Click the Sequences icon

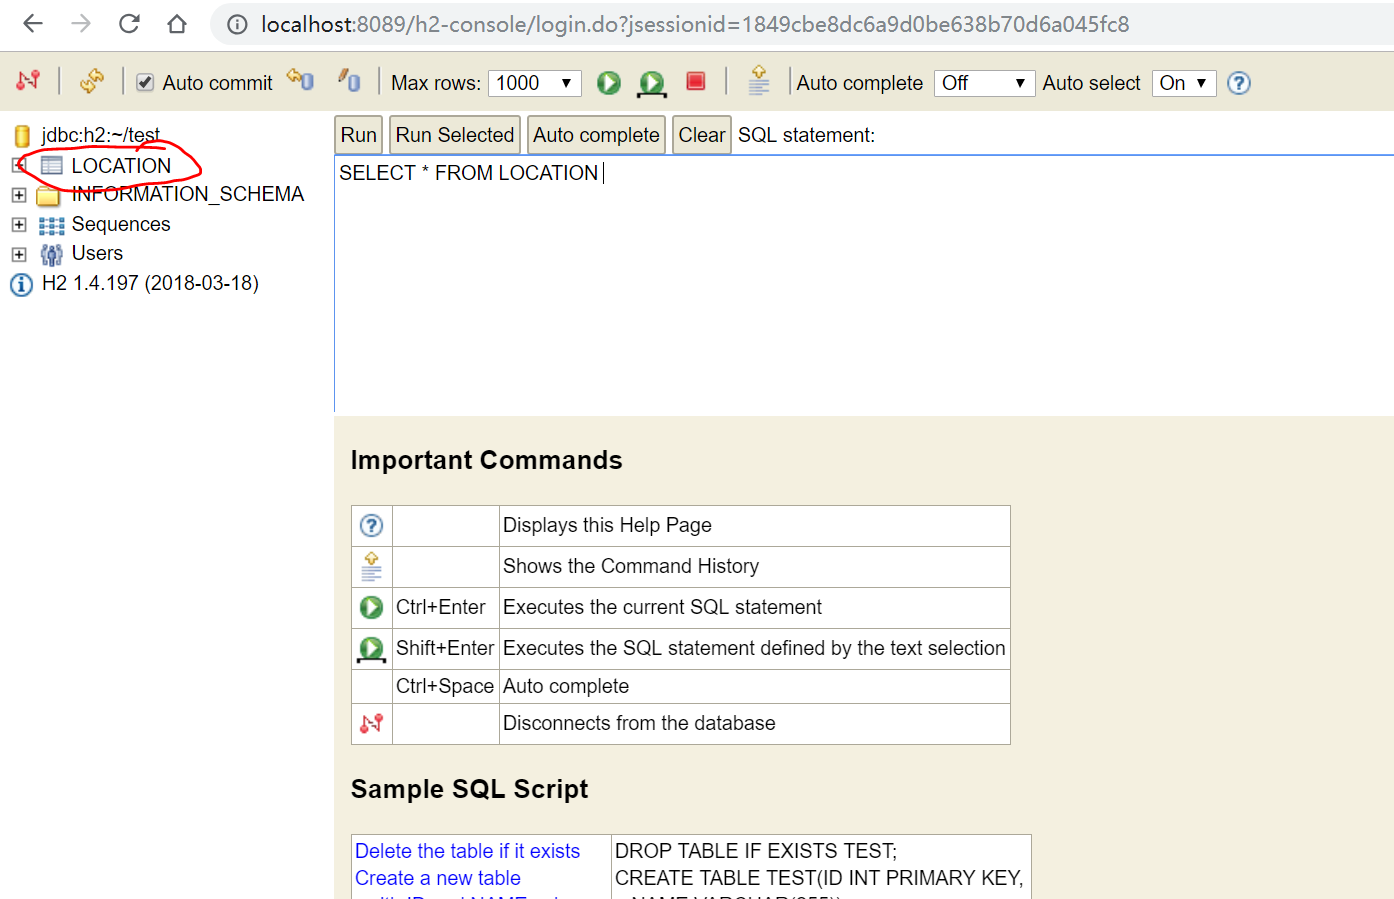[x=51, y=226]
